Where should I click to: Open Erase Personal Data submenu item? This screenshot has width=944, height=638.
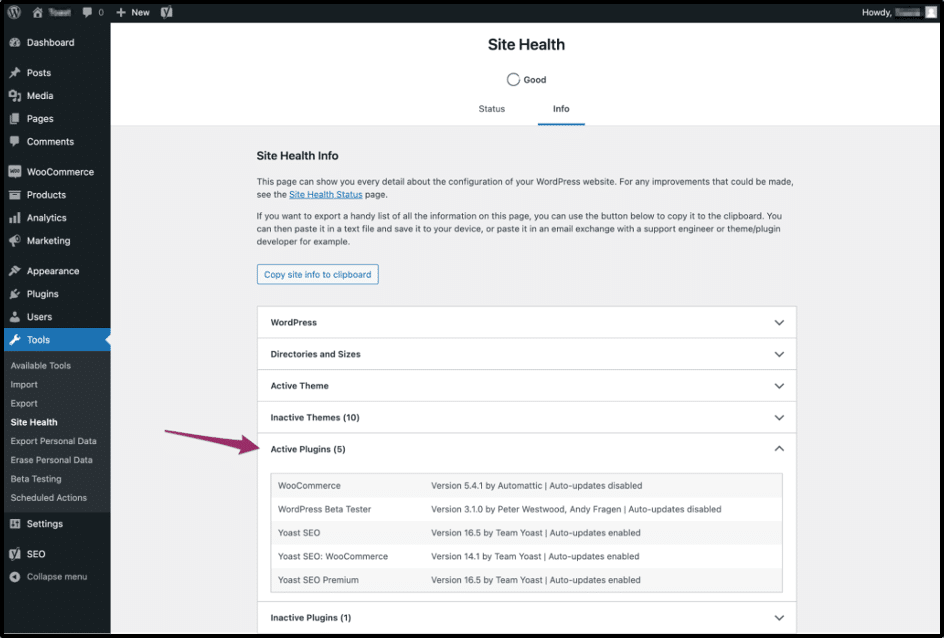(51, 460)
